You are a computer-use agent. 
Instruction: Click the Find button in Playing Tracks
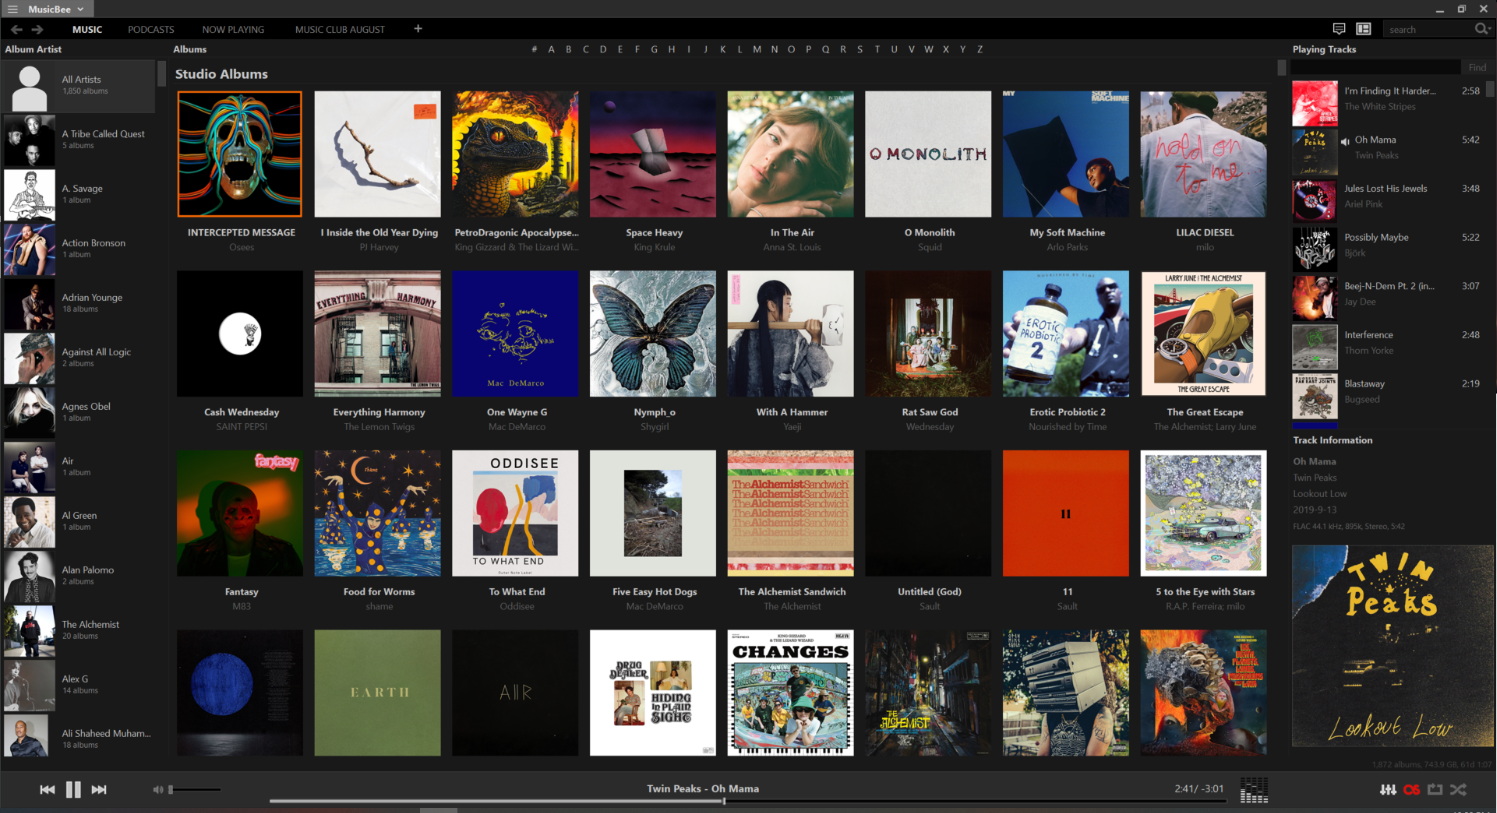tap(1477, 68)
